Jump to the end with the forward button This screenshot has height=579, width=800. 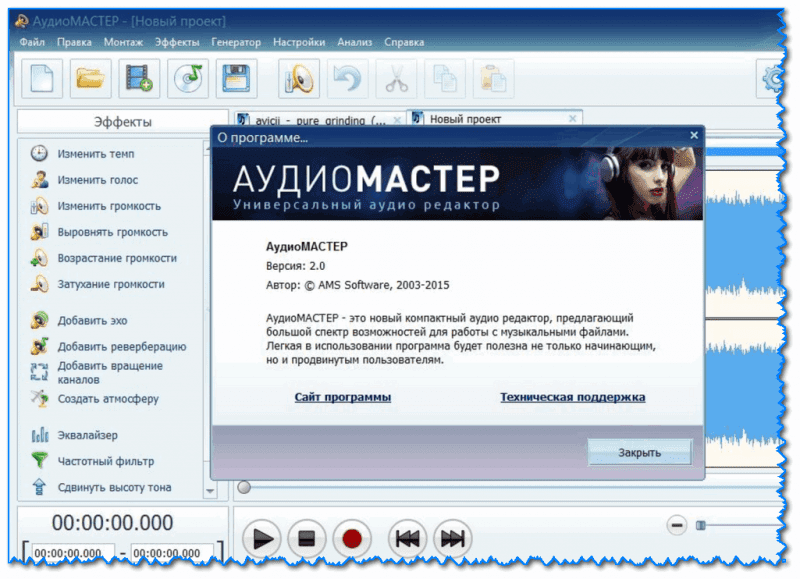point(452,538)
